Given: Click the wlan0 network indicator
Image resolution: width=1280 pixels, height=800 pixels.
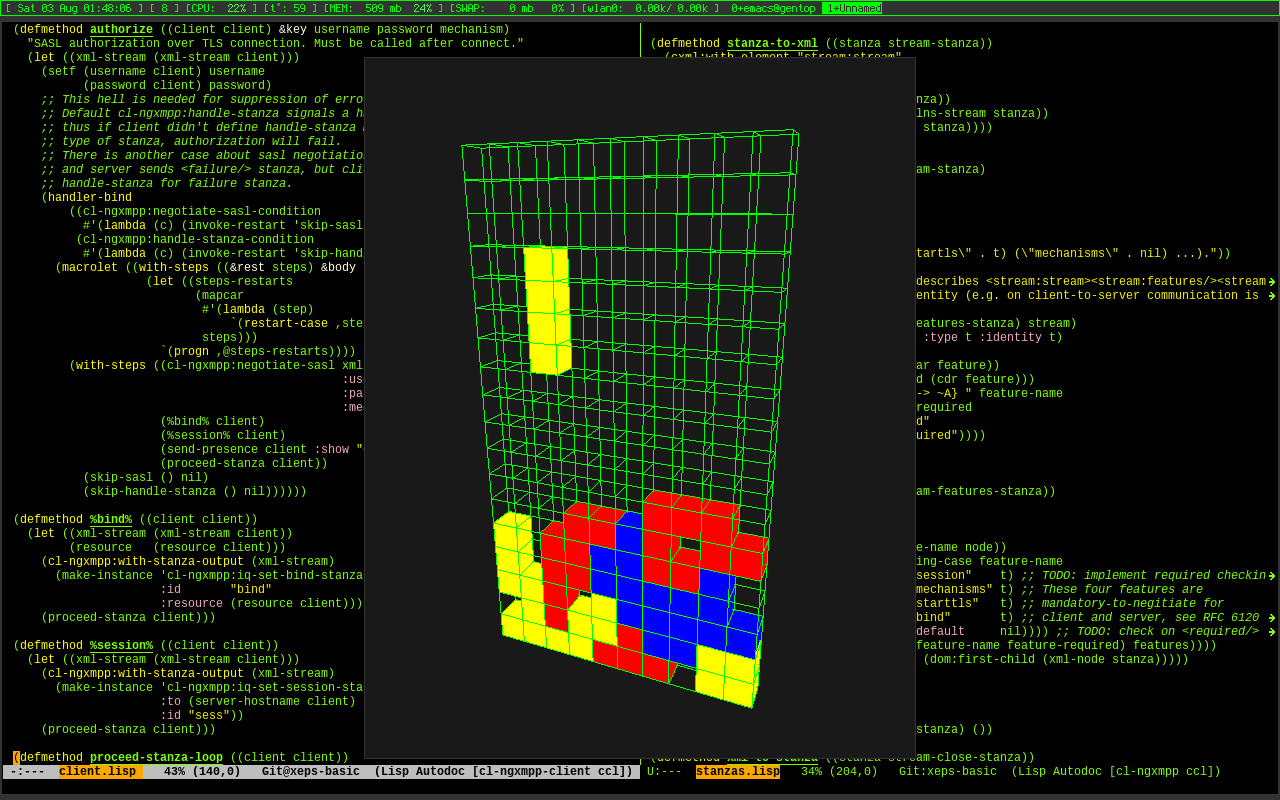Looking at the screenshot, I should coord(650,8).
